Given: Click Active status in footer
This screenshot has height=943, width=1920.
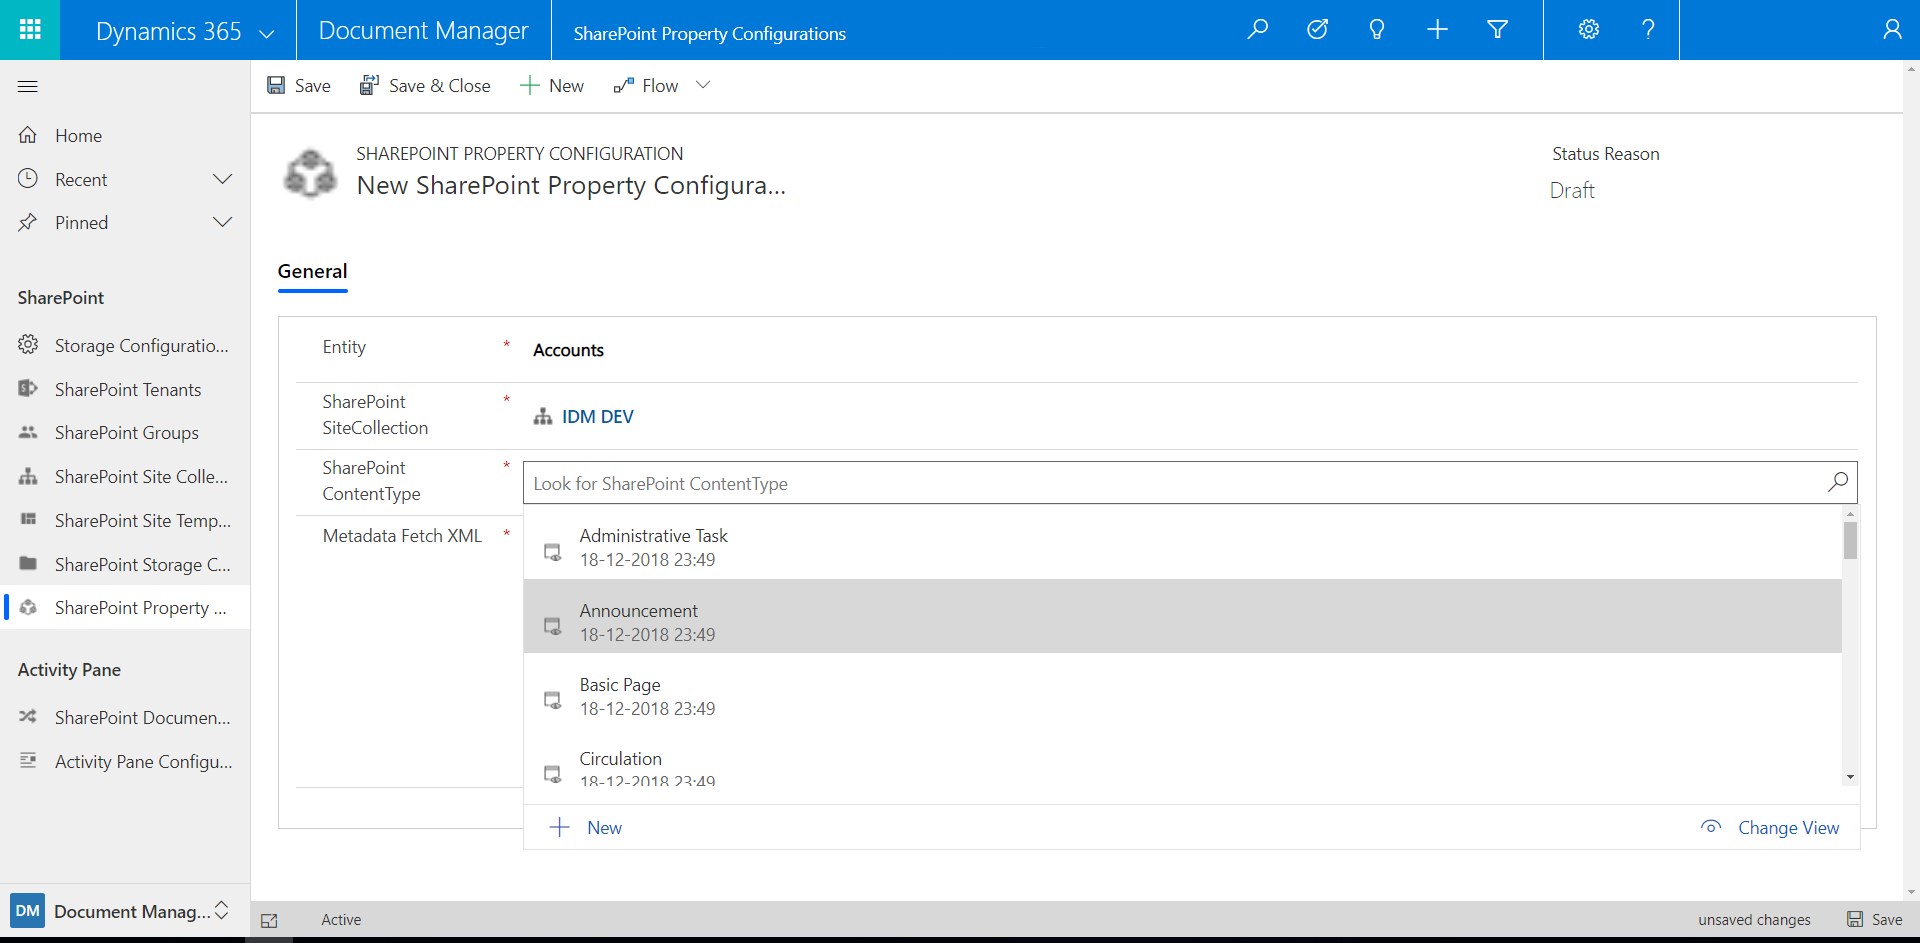Looking at the screenshot, I should coord(341,919).
